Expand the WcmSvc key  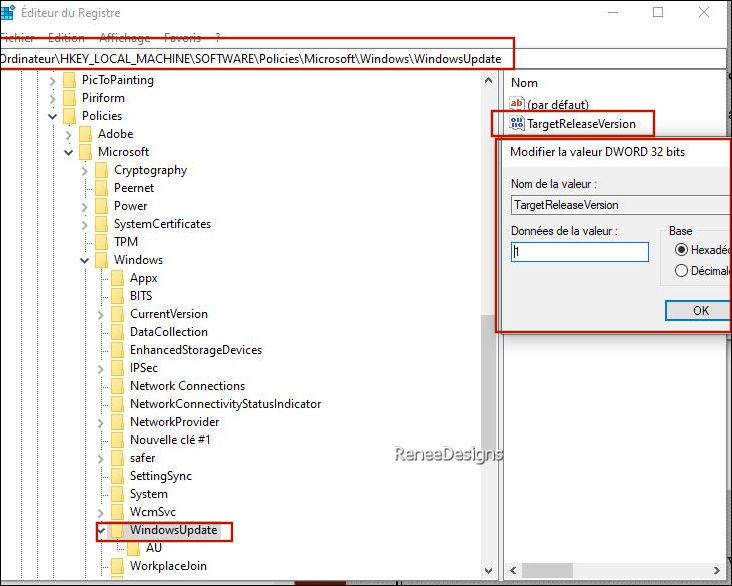tap(101, 513)
